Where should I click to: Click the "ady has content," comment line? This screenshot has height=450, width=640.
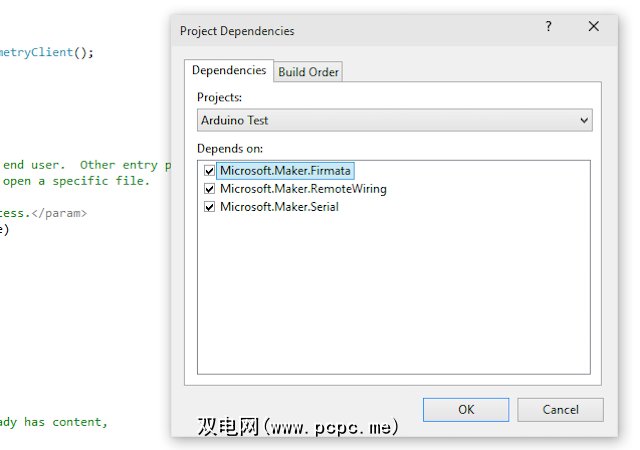point(53,422)
